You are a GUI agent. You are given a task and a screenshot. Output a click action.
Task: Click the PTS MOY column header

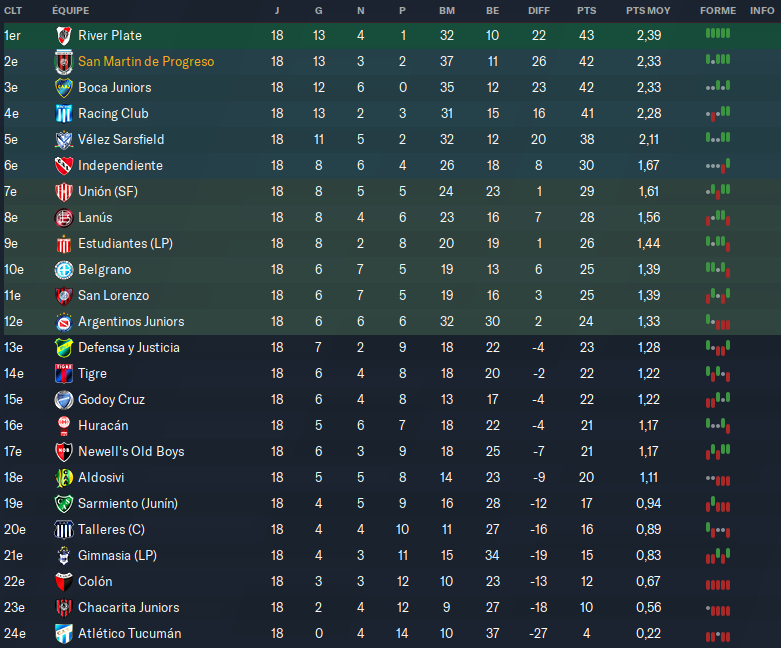tap(648, 10)
